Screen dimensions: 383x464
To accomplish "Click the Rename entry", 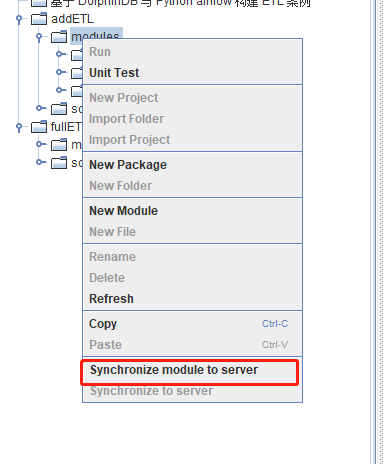I will point(192,257).
